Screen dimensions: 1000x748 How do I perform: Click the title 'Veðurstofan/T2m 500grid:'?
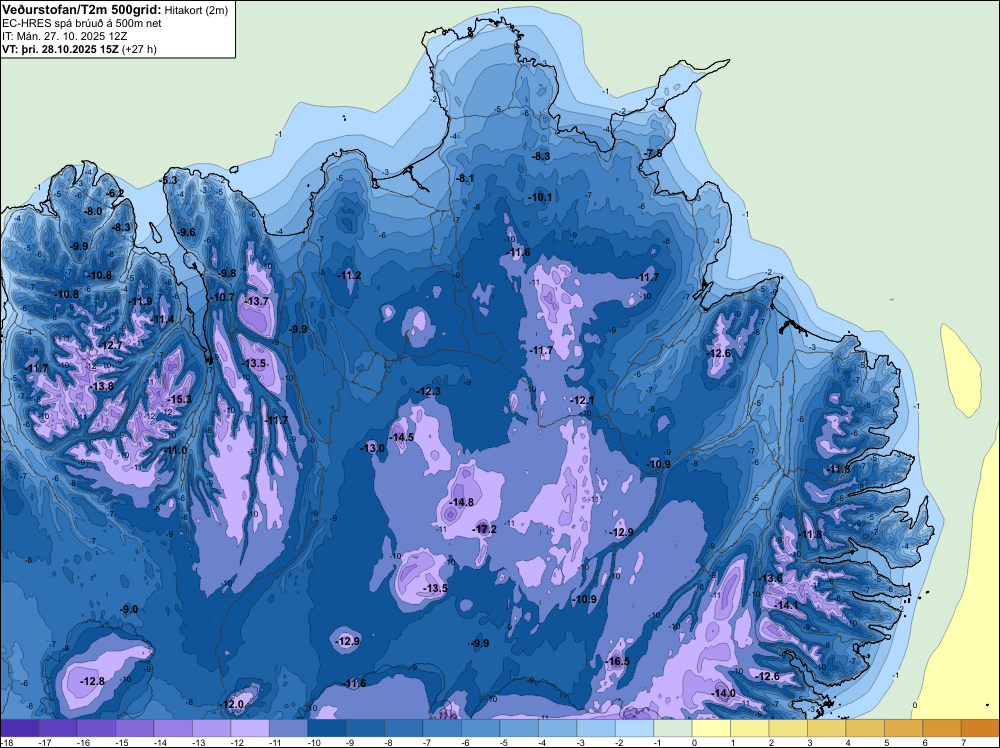[x=81, y=10]
